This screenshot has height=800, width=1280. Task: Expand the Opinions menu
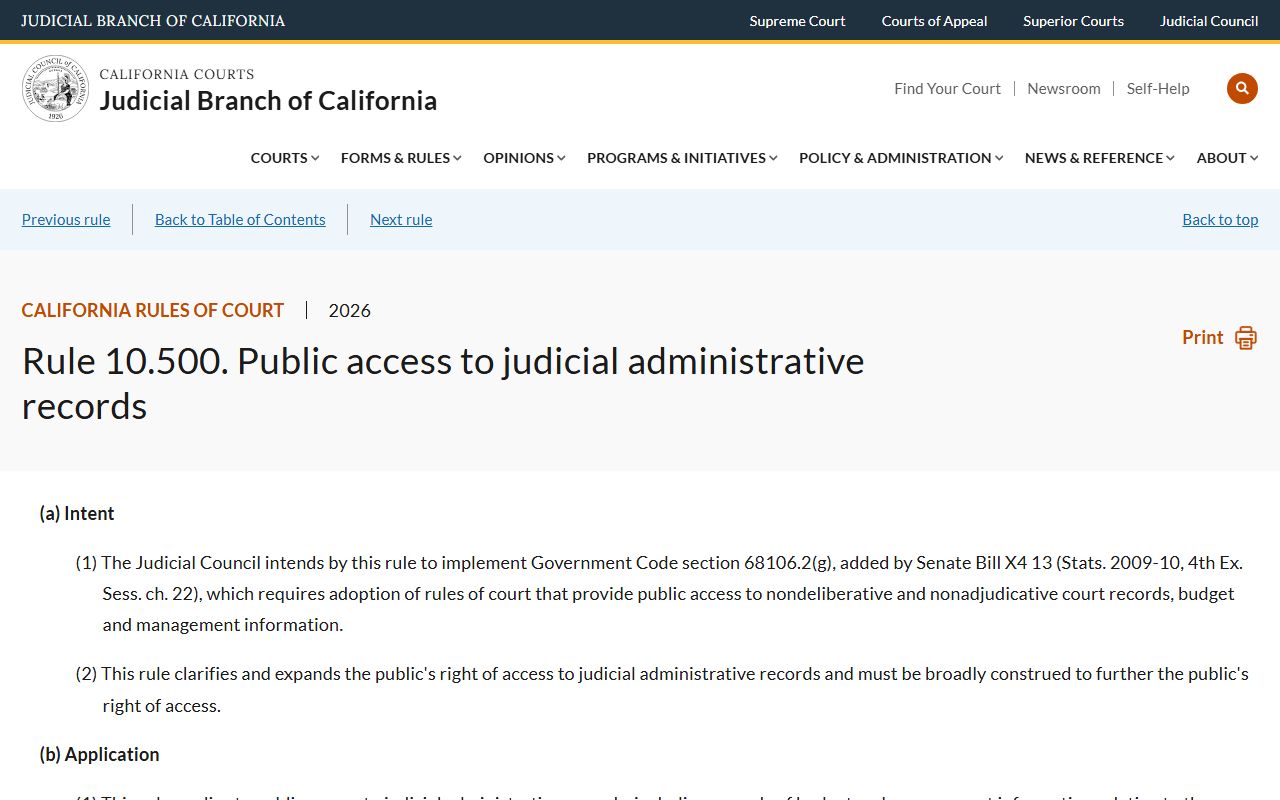click(524, 158)
